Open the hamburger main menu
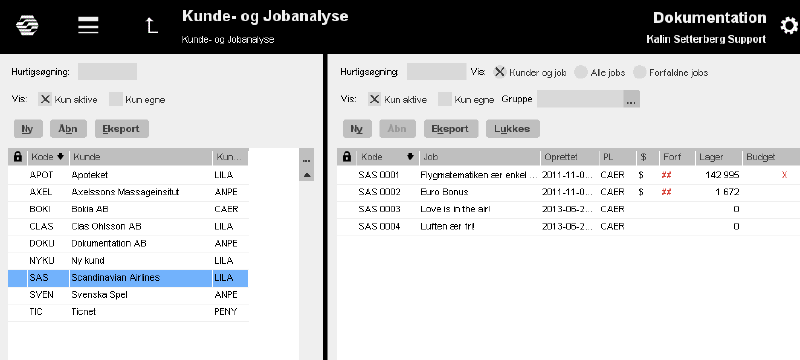Screen dimensions: 800x360 (88, 24)
